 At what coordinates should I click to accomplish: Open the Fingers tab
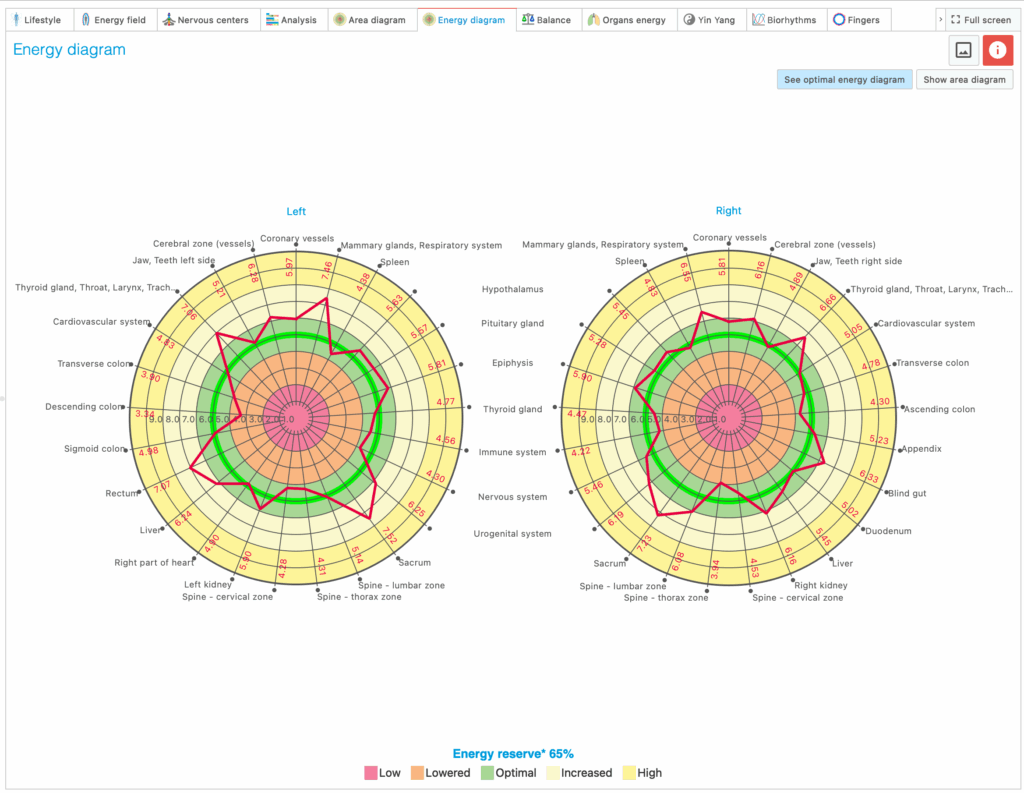click(x=856, y=20)
